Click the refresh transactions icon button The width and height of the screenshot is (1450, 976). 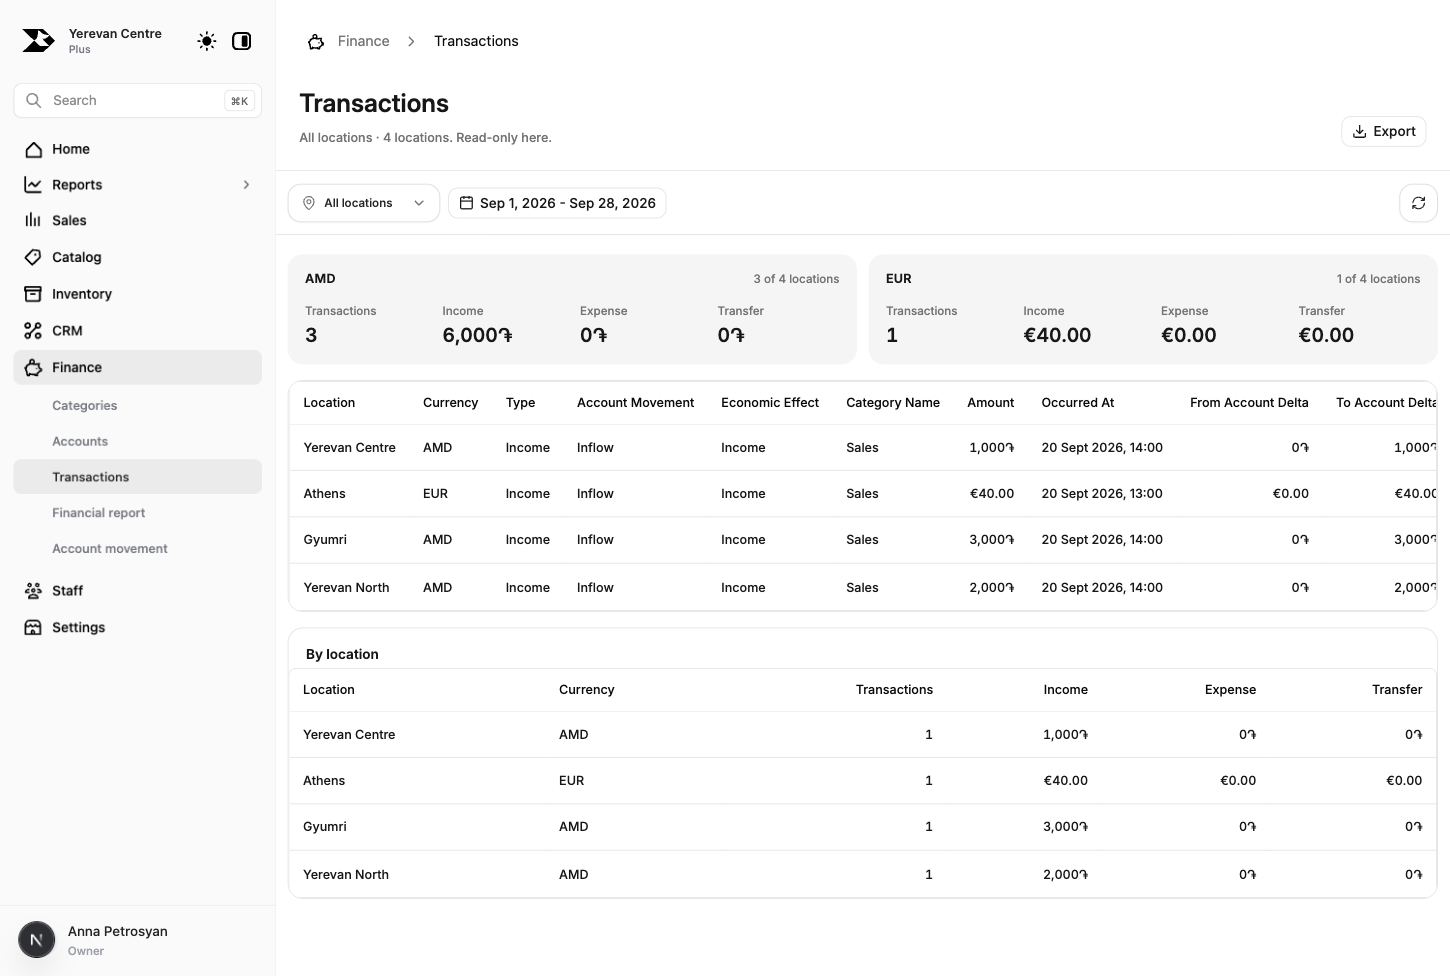pos(1418,203)
